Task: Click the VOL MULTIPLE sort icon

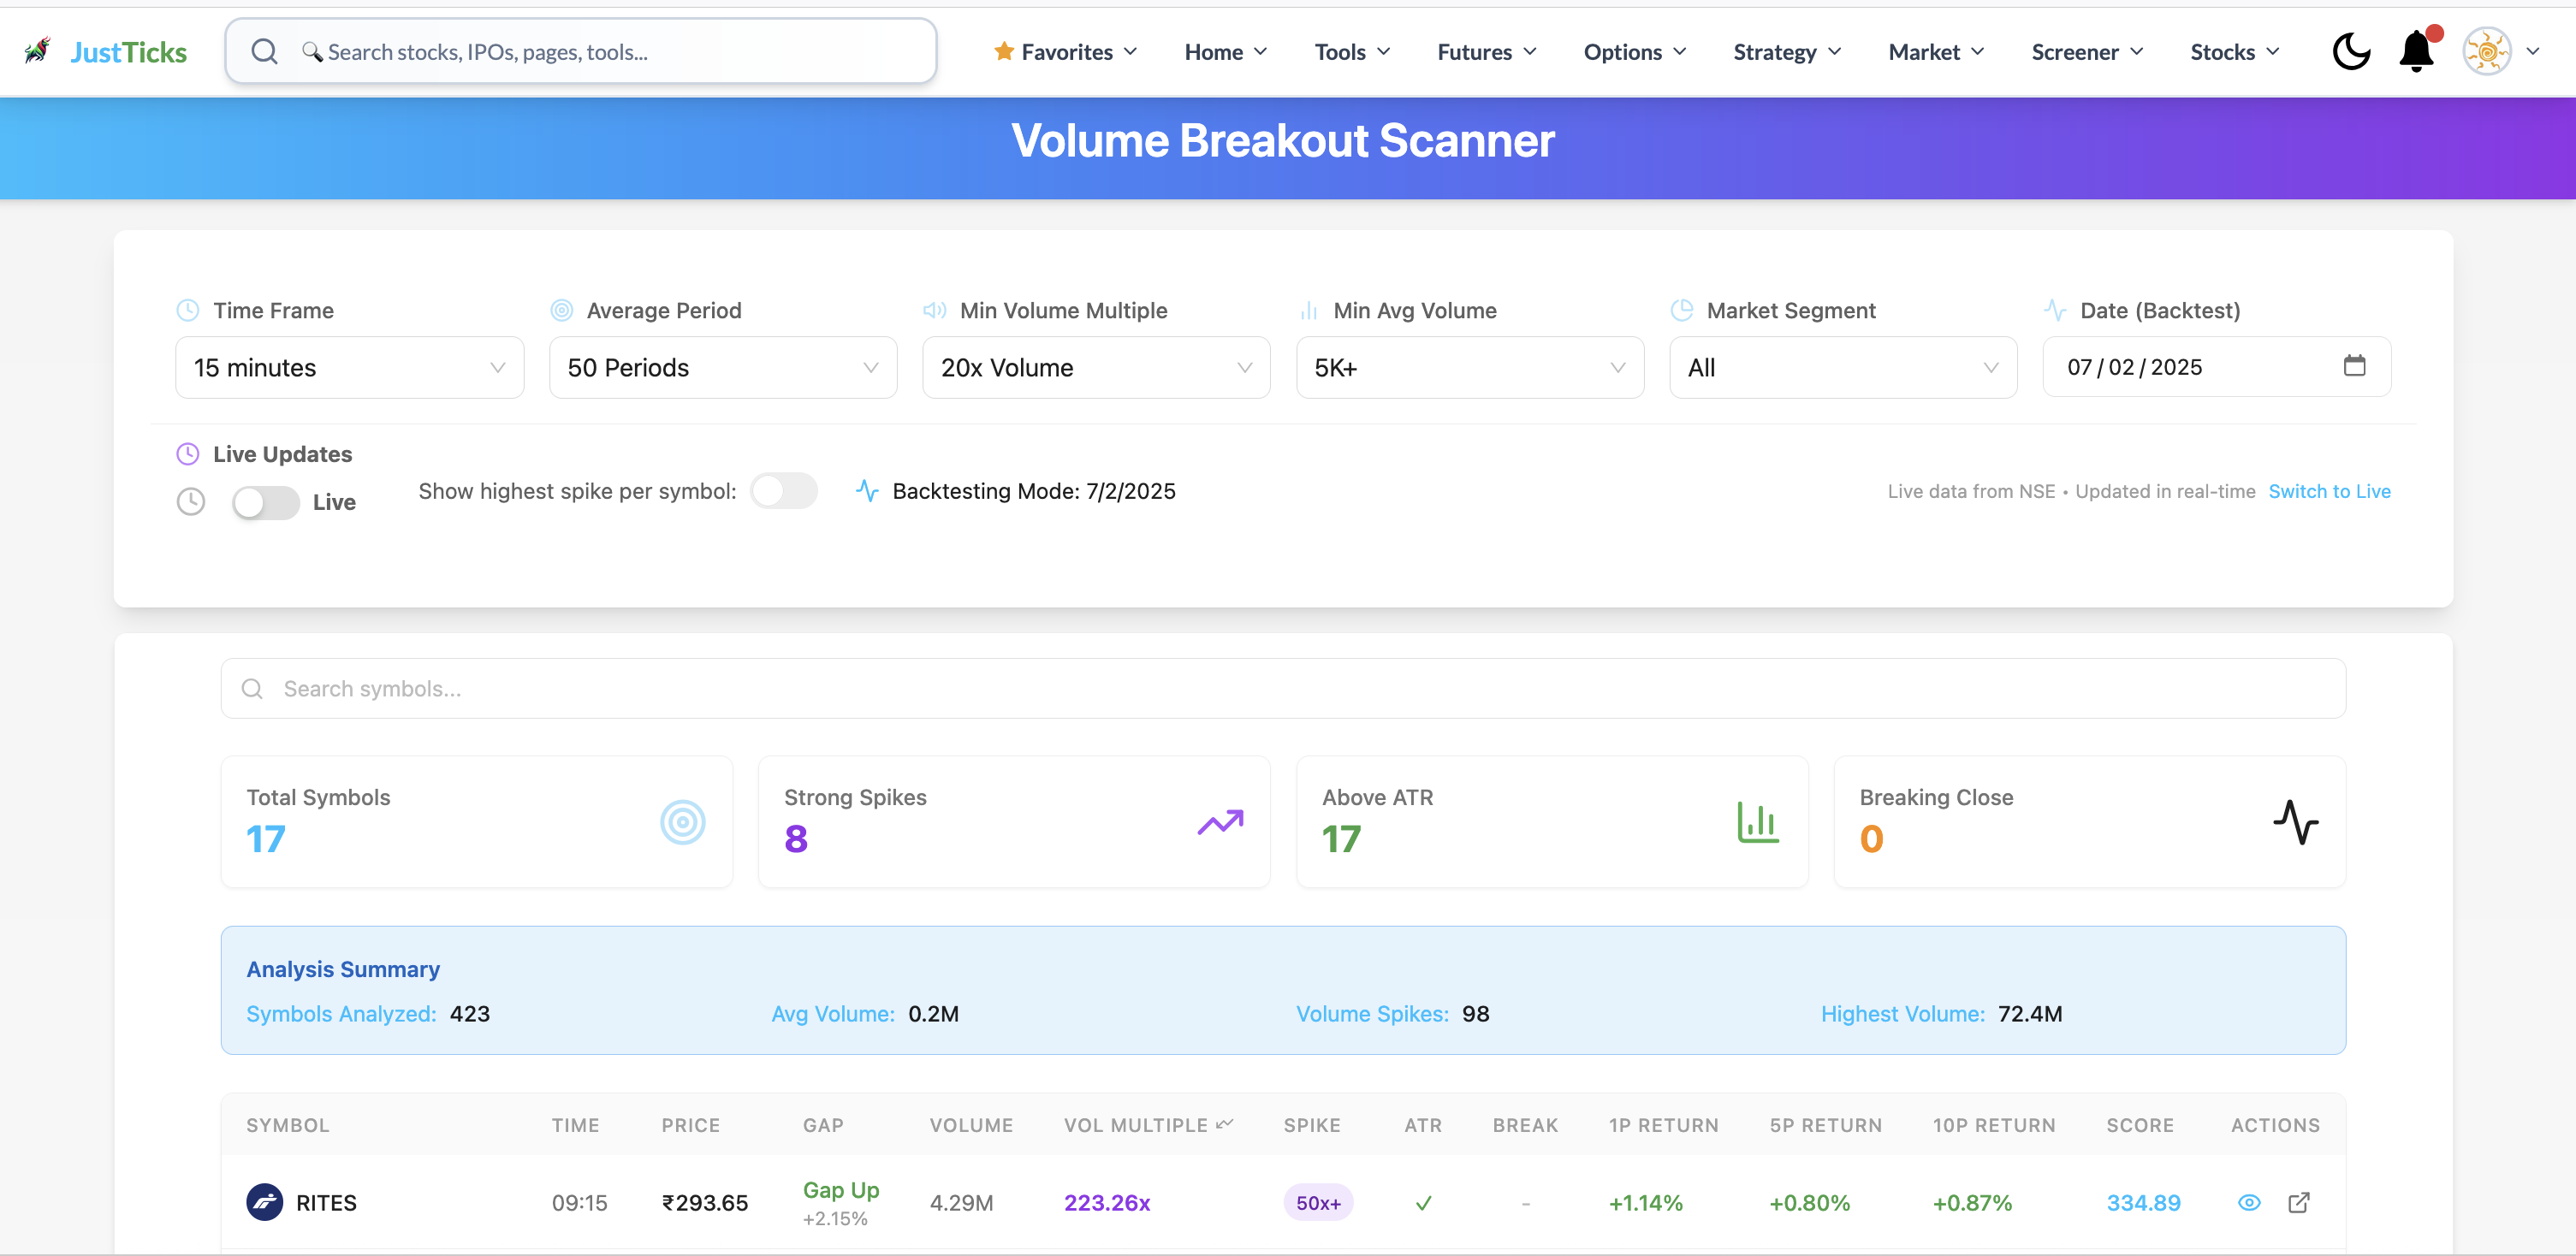Action: [1225, 1124]
